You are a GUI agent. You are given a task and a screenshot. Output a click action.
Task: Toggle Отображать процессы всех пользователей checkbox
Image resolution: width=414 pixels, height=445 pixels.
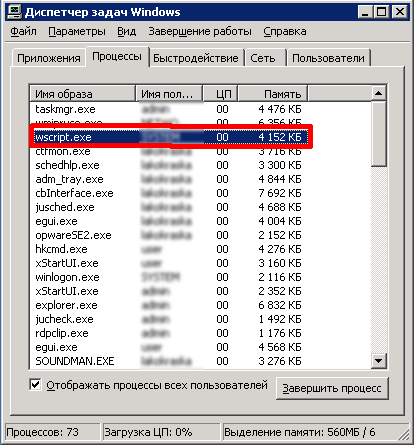coord(35,385)
